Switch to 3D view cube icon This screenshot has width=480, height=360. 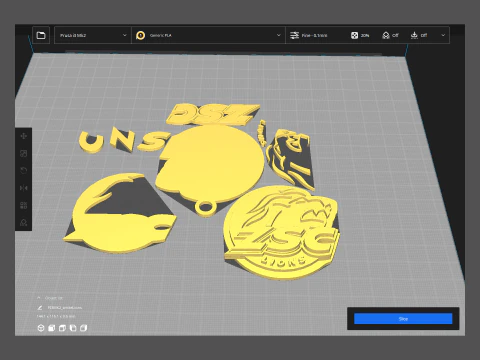[x=41, y=328]
